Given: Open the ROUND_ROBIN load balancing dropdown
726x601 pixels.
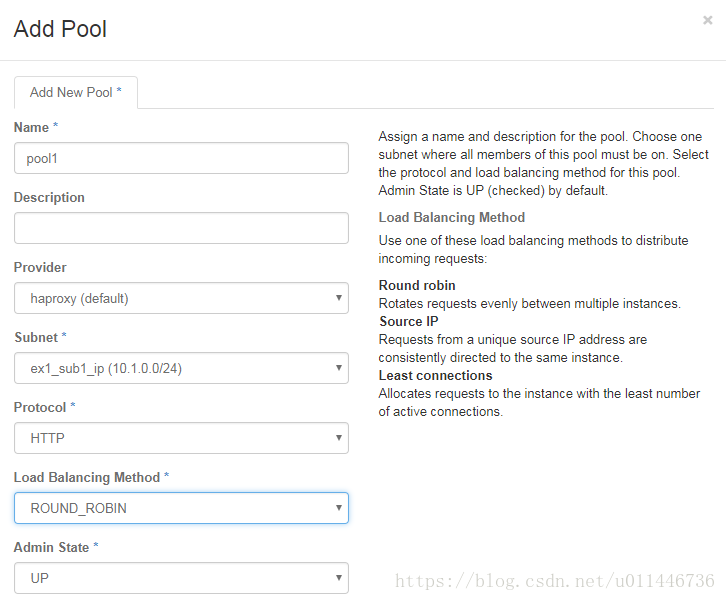Looking at the screenshot, I should tap(181, 508).
